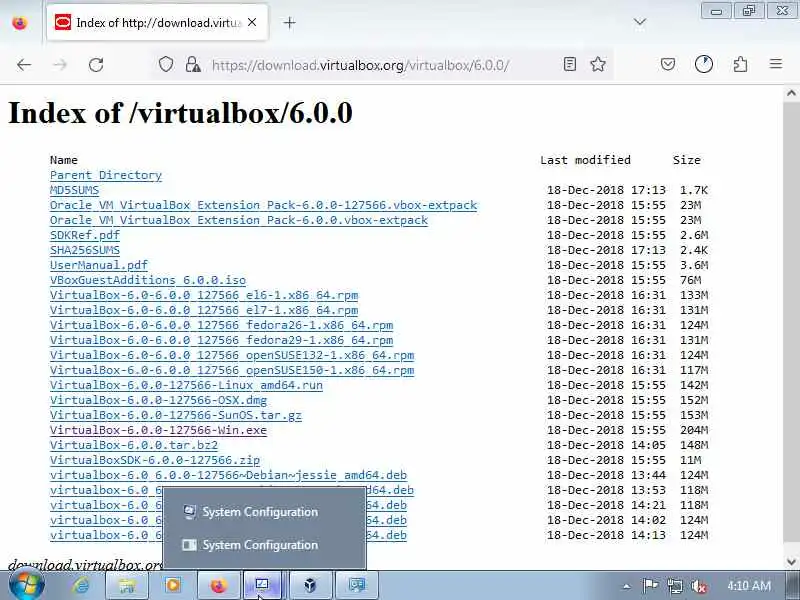Screen dimensions: 800x600
Task: Bookmark this page with star icon
Action: tap(597, 64)
